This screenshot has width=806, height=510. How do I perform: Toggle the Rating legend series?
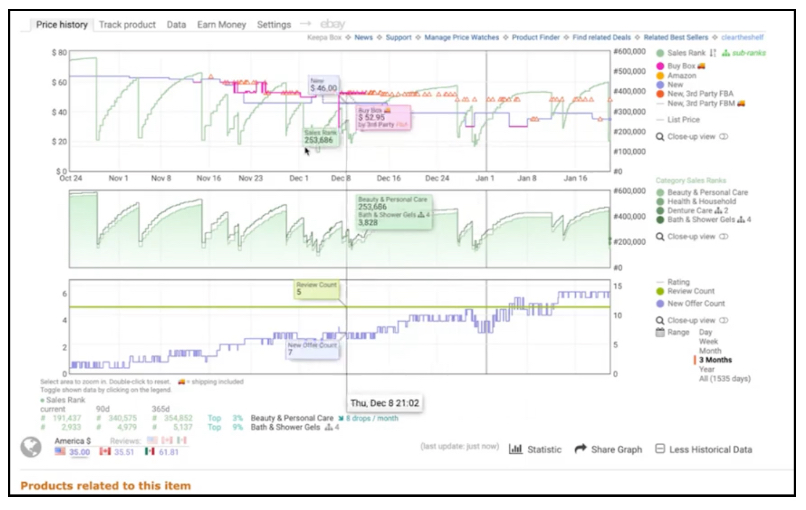click(x=673, y=282)
